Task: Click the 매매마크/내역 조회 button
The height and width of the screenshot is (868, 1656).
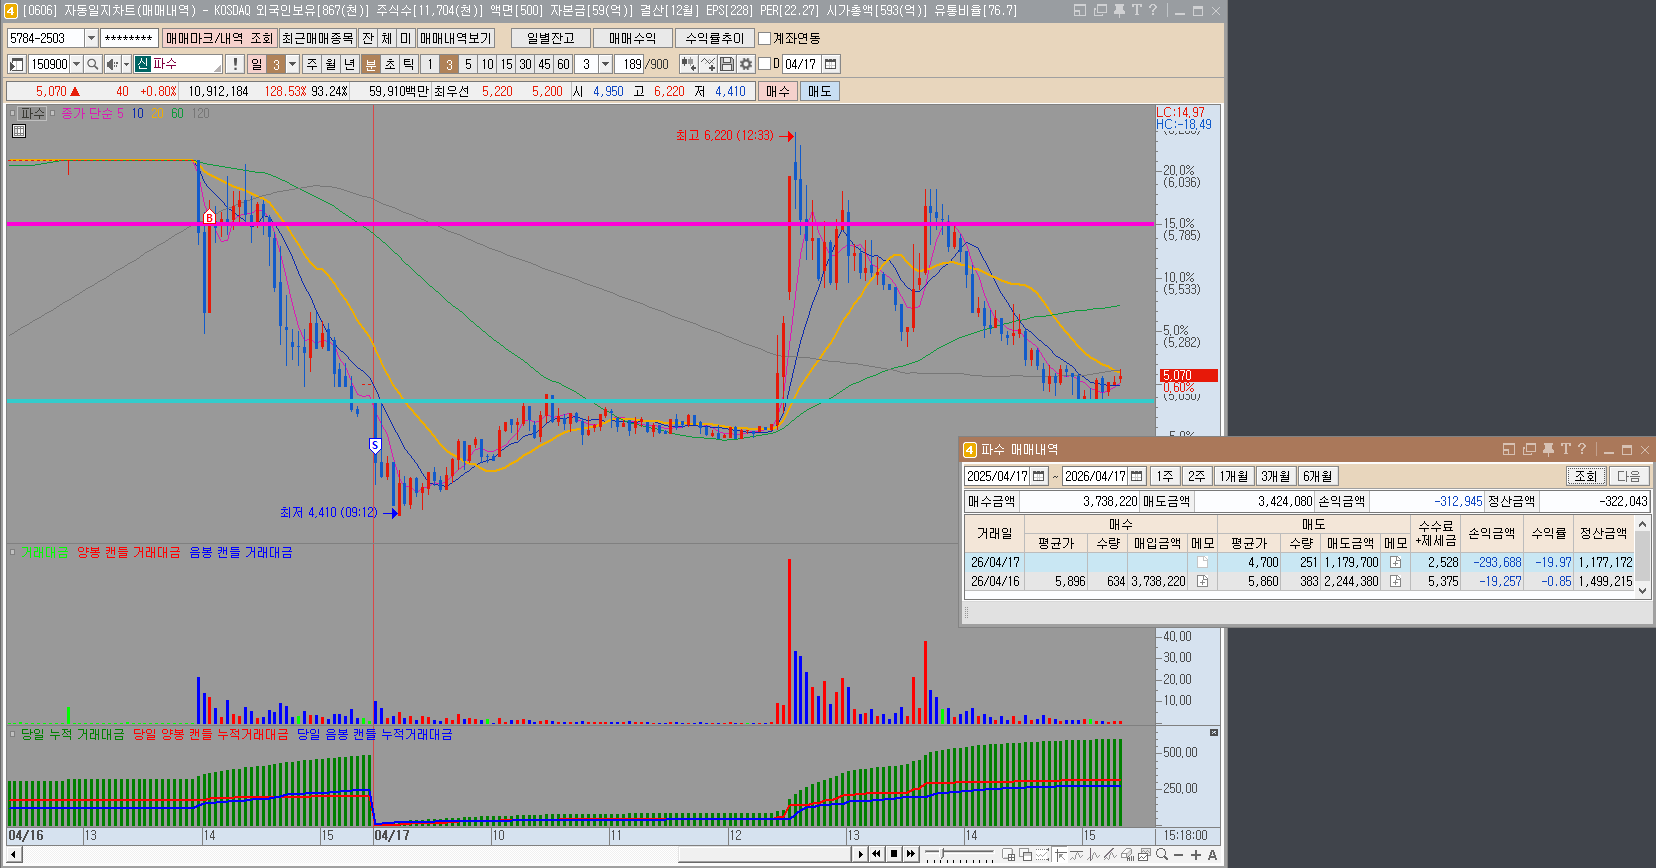Action: pyautogui.click(x=219, y=38)
